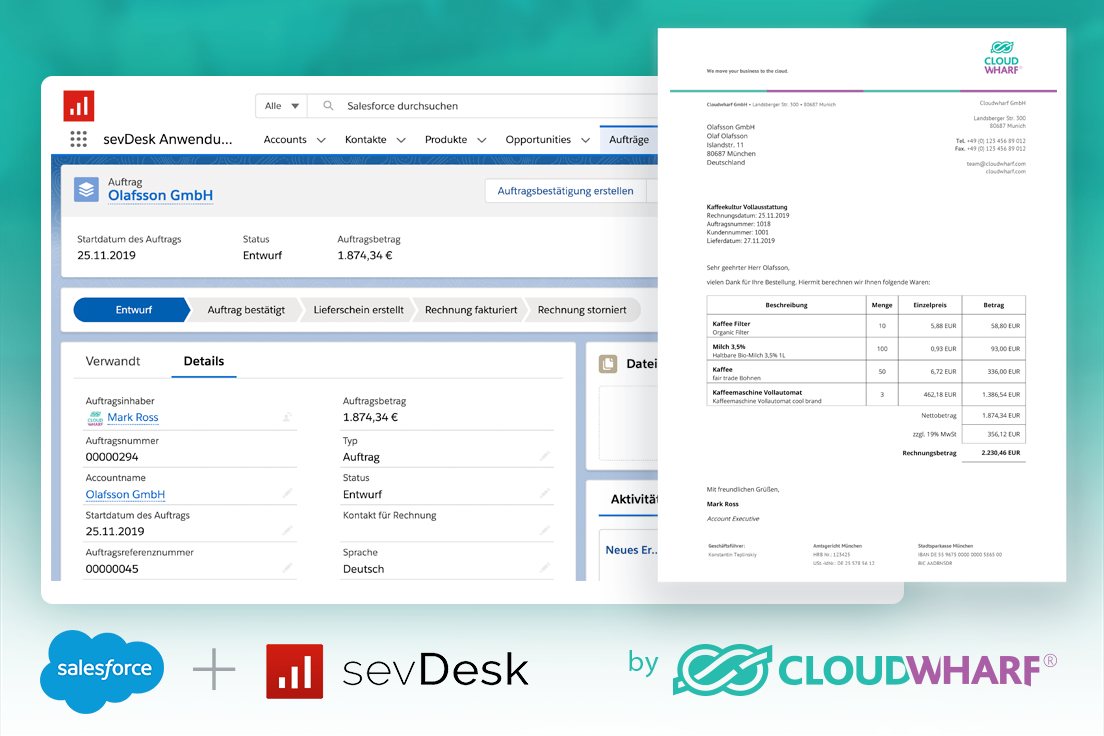The height and width of the screenshot is (736, 1104).
Task: Click the Salesforce cloud logo at bottom-left
Action: (101, 668)
